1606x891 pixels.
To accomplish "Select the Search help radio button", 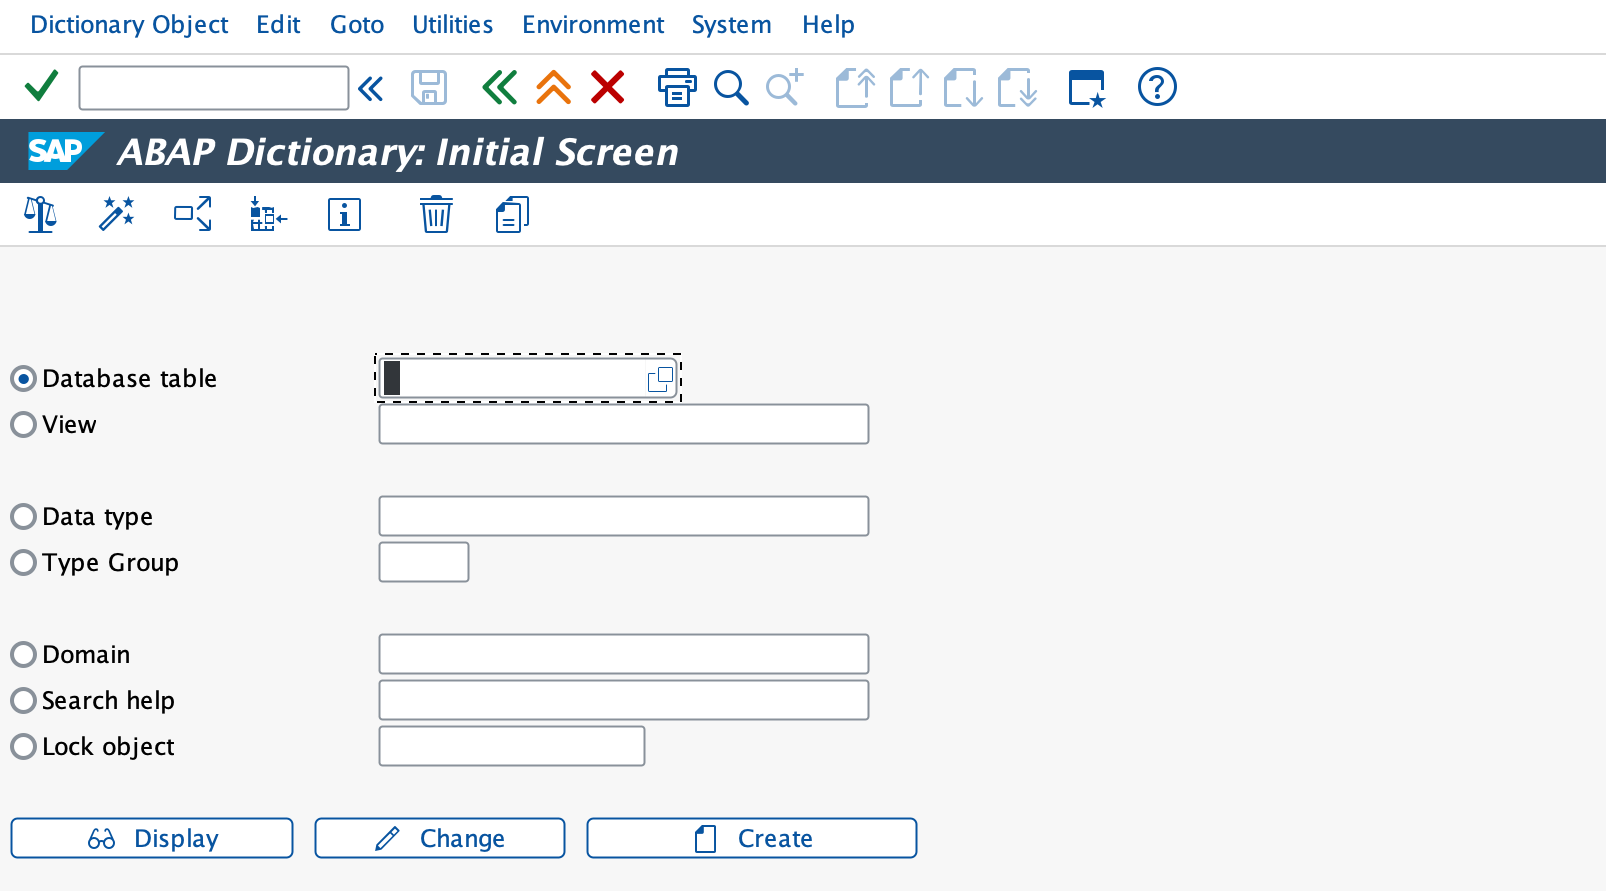I will click(23, 701).
